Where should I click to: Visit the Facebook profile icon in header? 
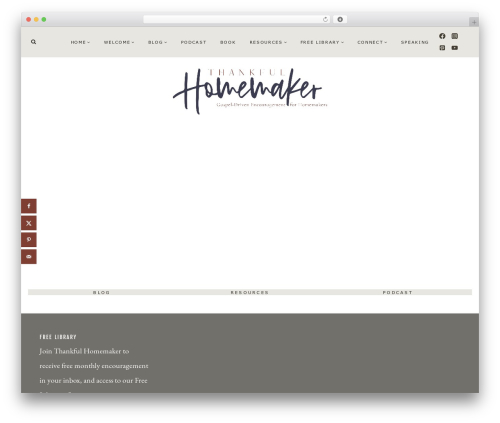coord(442,36)
